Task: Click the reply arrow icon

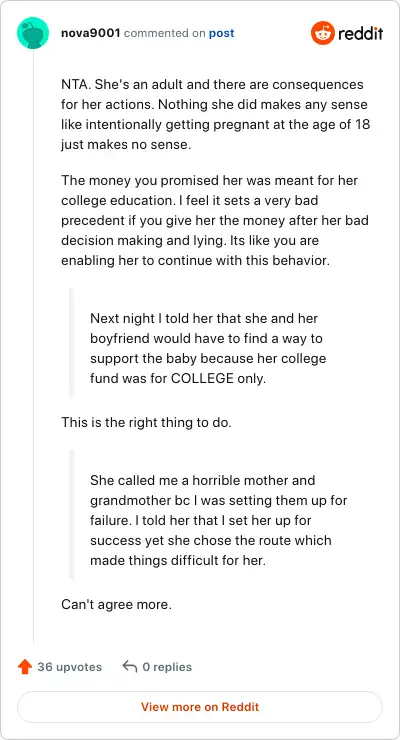Action: pos(130,666)
